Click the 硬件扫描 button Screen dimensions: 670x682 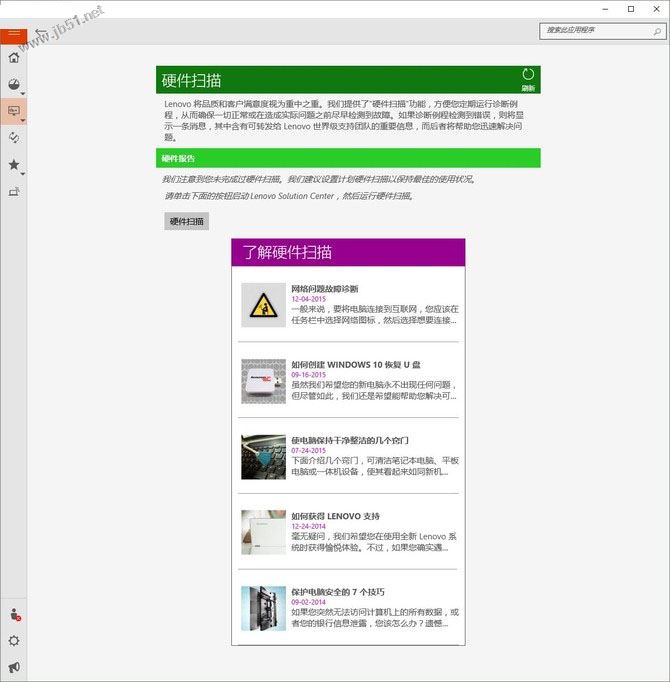click(186, 221)
